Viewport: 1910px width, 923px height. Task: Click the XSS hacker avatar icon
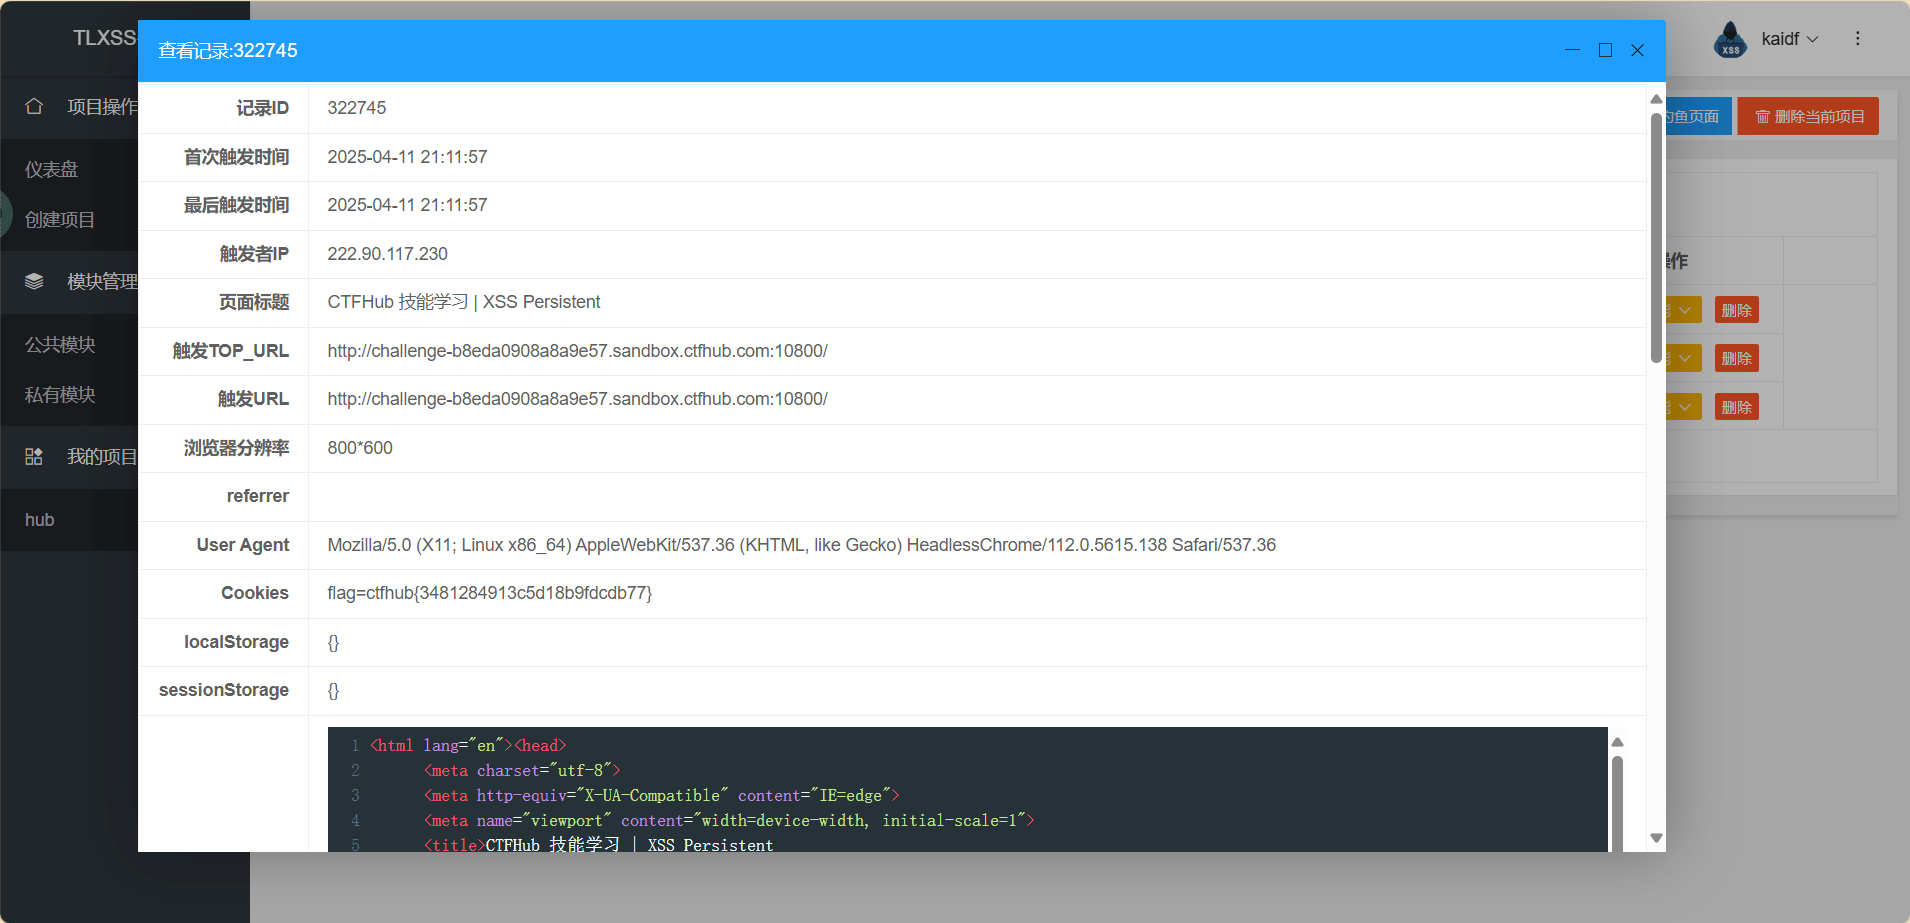[x=1730, y=40]
